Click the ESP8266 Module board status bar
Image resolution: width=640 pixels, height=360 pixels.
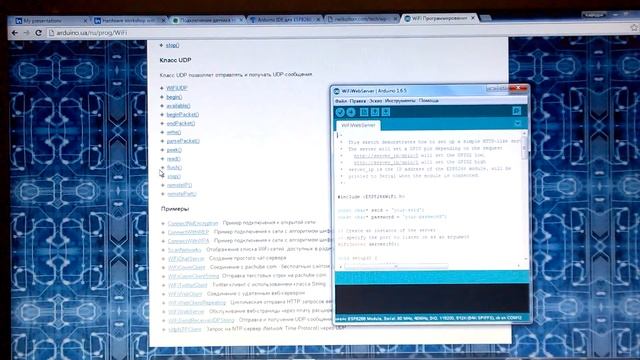coord(432,318)
